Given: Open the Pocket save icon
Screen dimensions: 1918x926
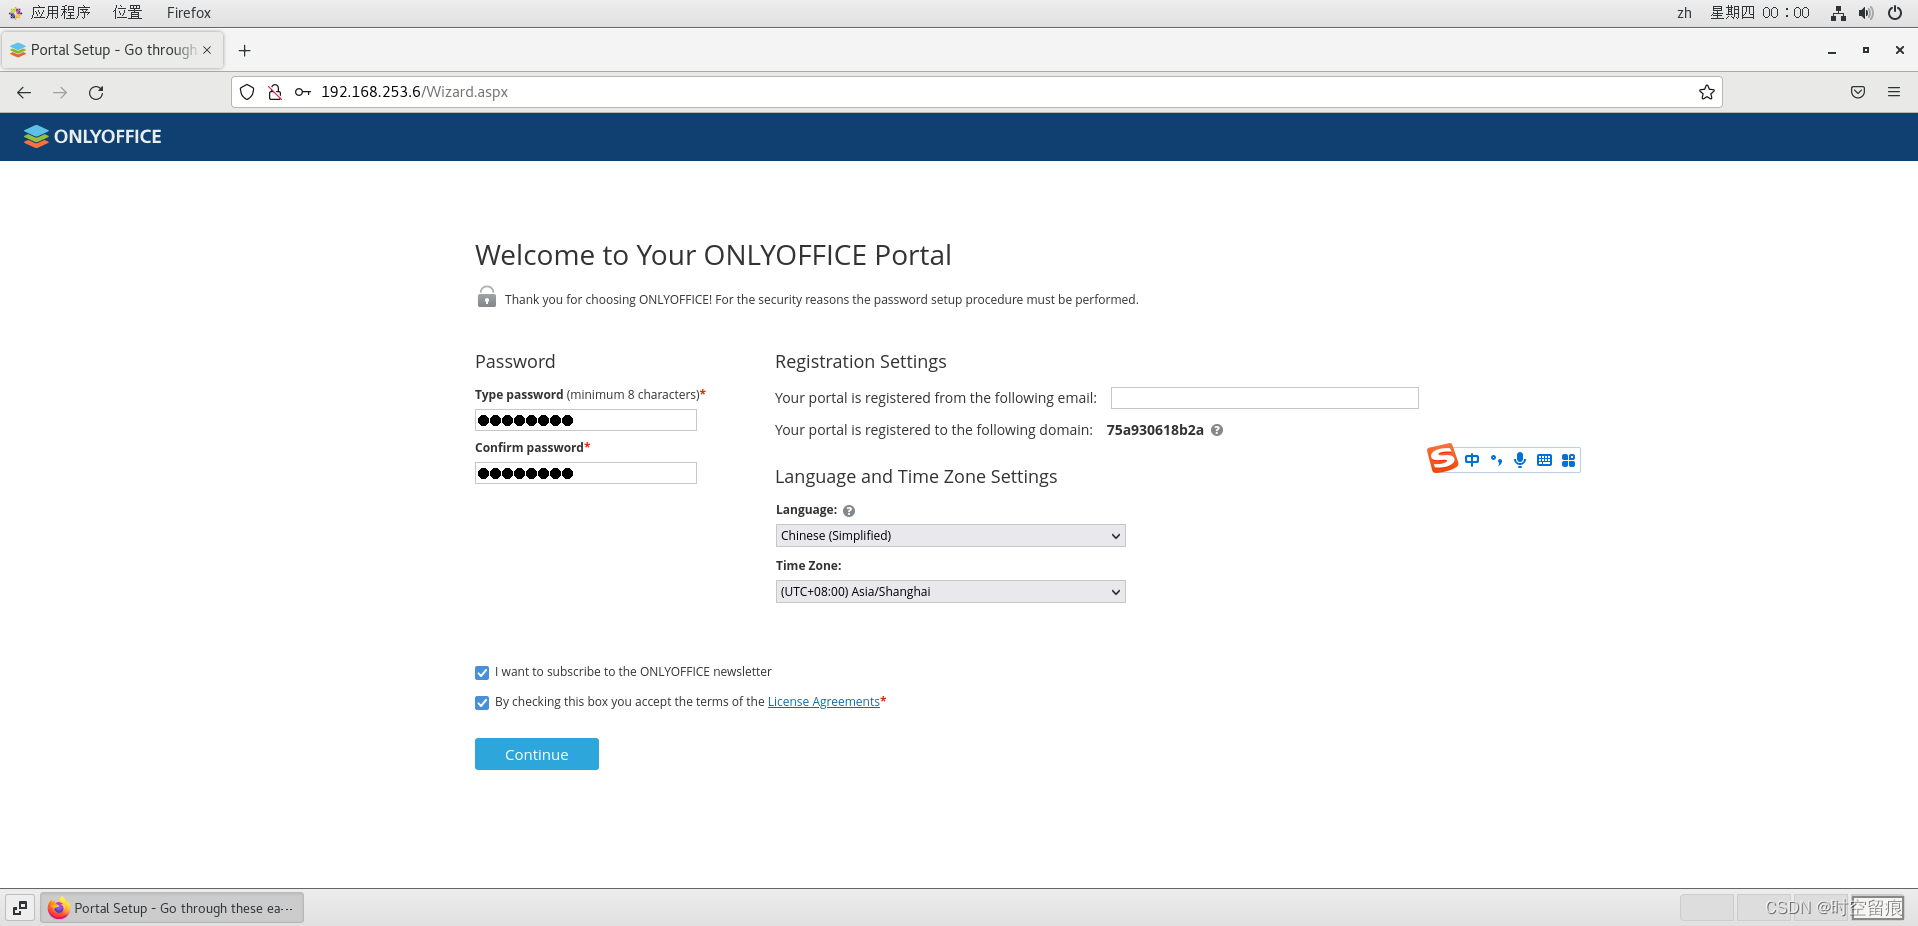Looking at the screenshot, I should (x=1857, y=92).
